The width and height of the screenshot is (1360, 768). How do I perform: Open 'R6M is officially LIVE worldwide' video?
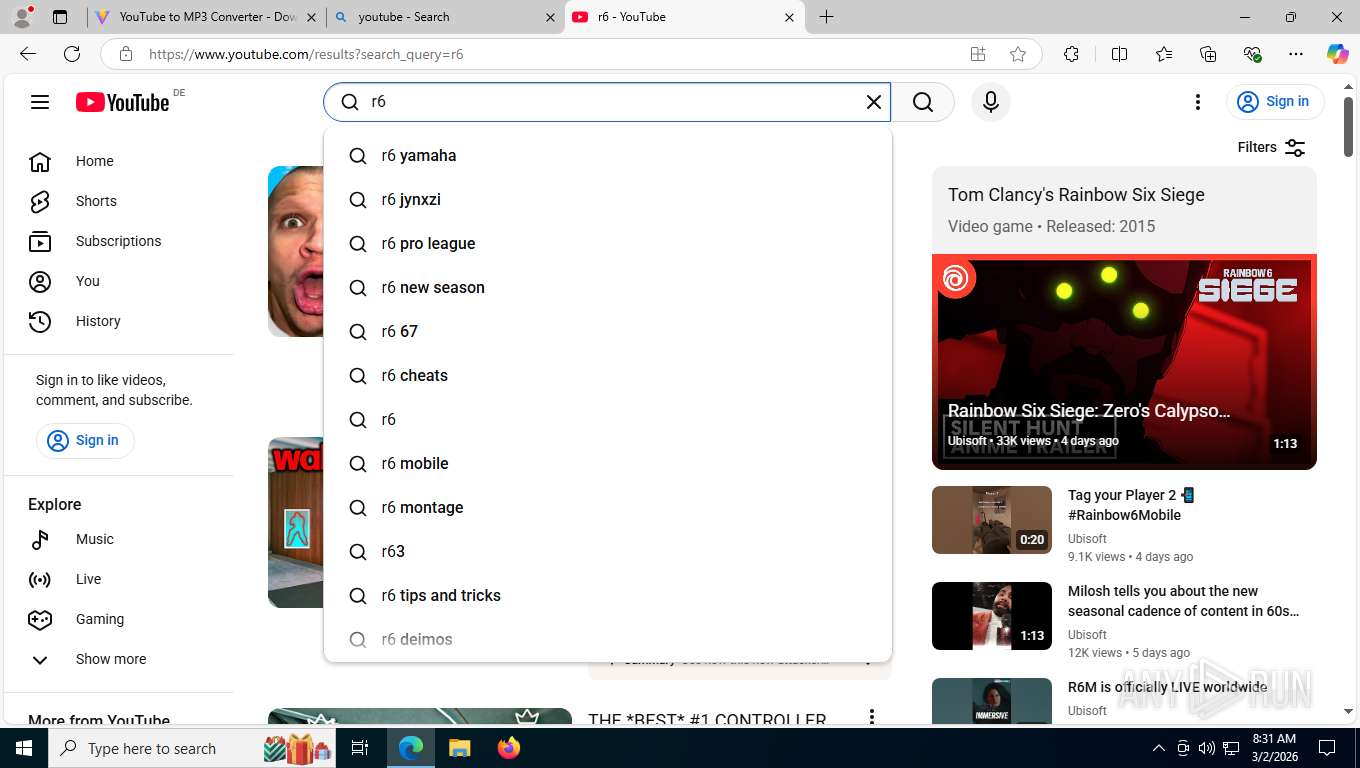tap(1167, 687)
